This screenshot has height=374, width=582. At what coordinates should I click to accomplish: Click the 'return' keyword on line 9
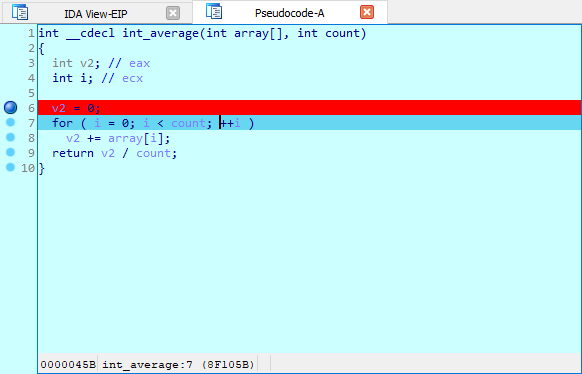tap(73, 153)
